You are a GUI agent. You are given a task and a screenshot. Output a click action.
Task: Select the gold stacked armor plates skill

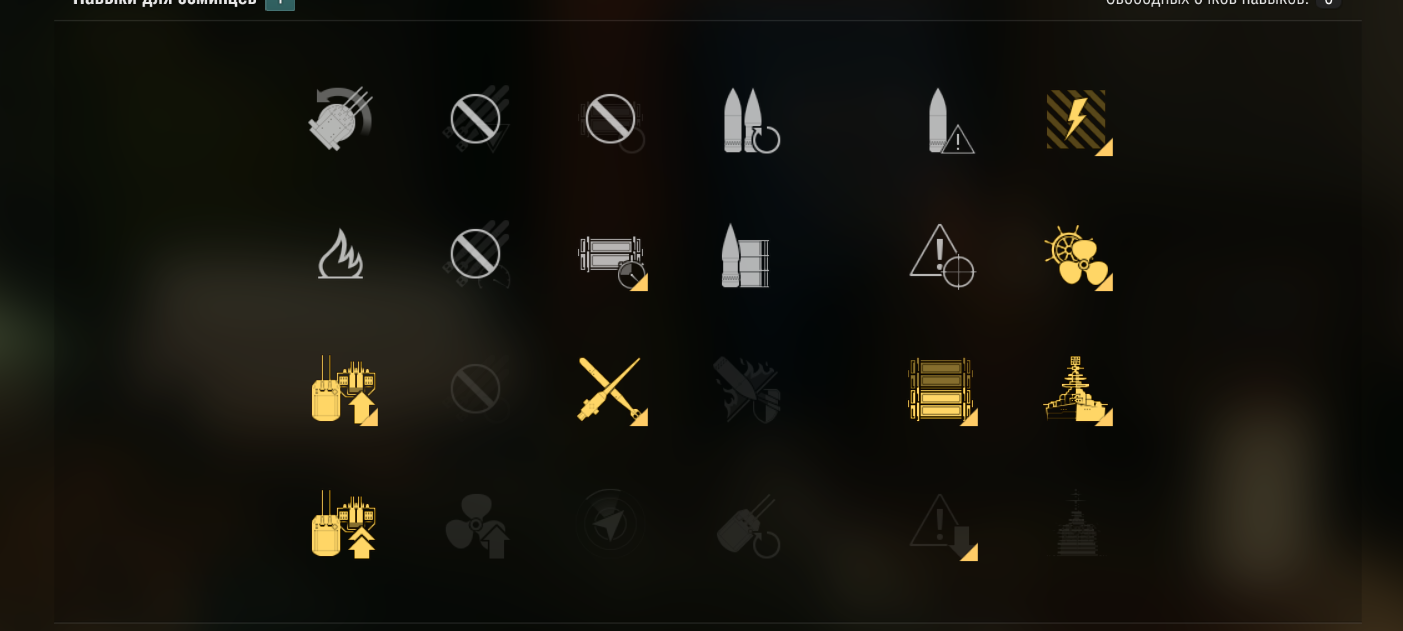click(x=942, y=391)
